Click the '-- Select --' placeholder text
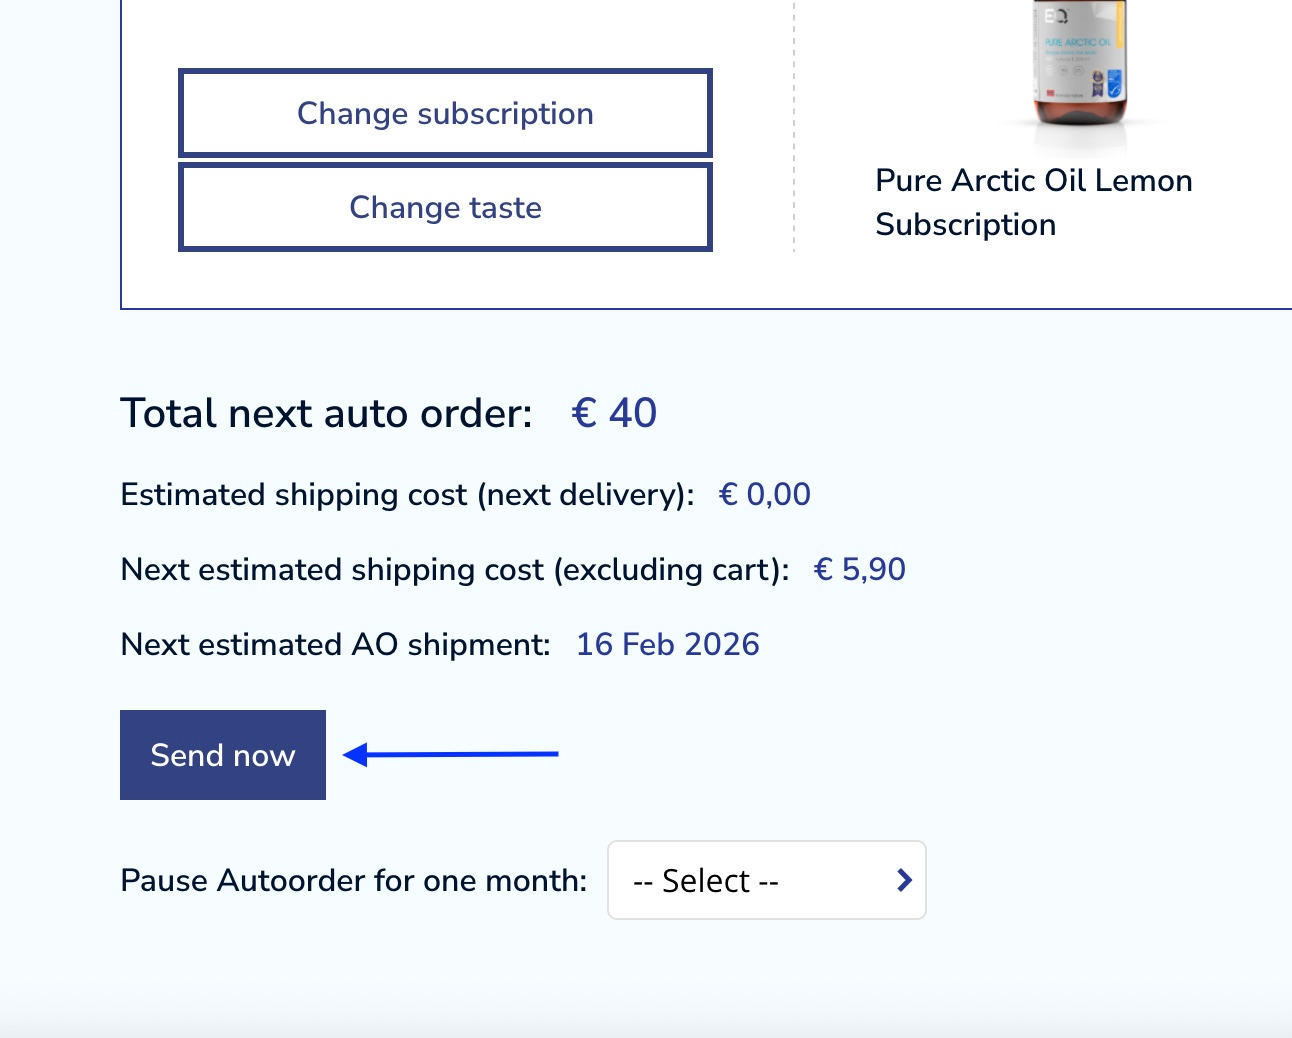1292x1038 pixels. click(x=706, y=881)
